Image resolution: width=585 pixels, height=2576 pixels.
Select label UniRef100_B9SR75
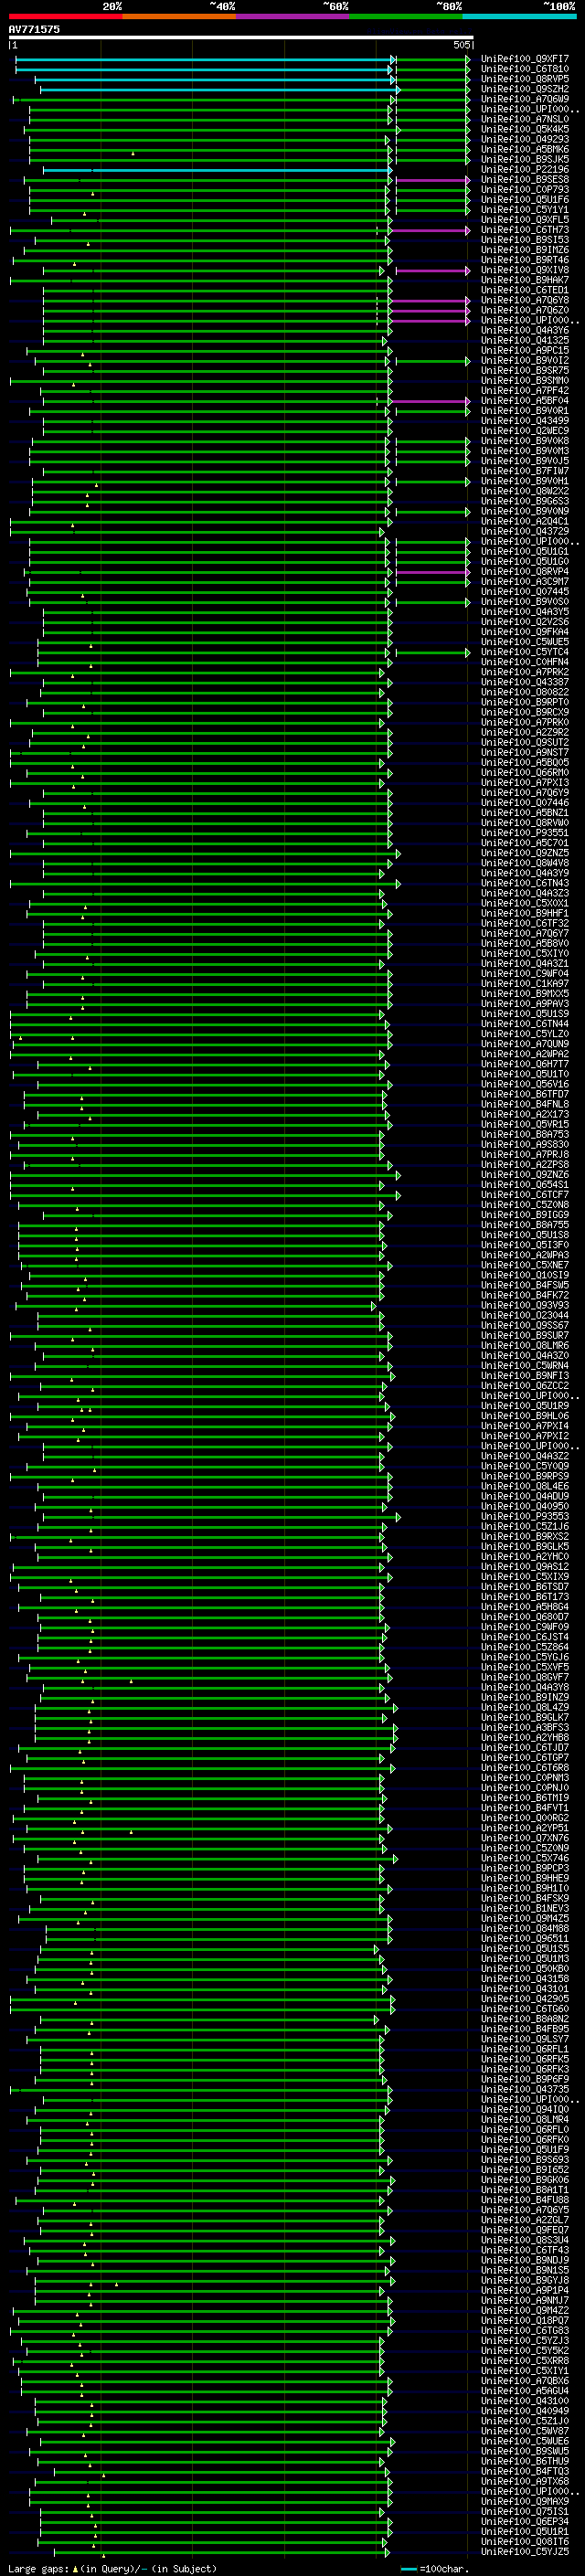pyautogui.click(x=525, y=371)
